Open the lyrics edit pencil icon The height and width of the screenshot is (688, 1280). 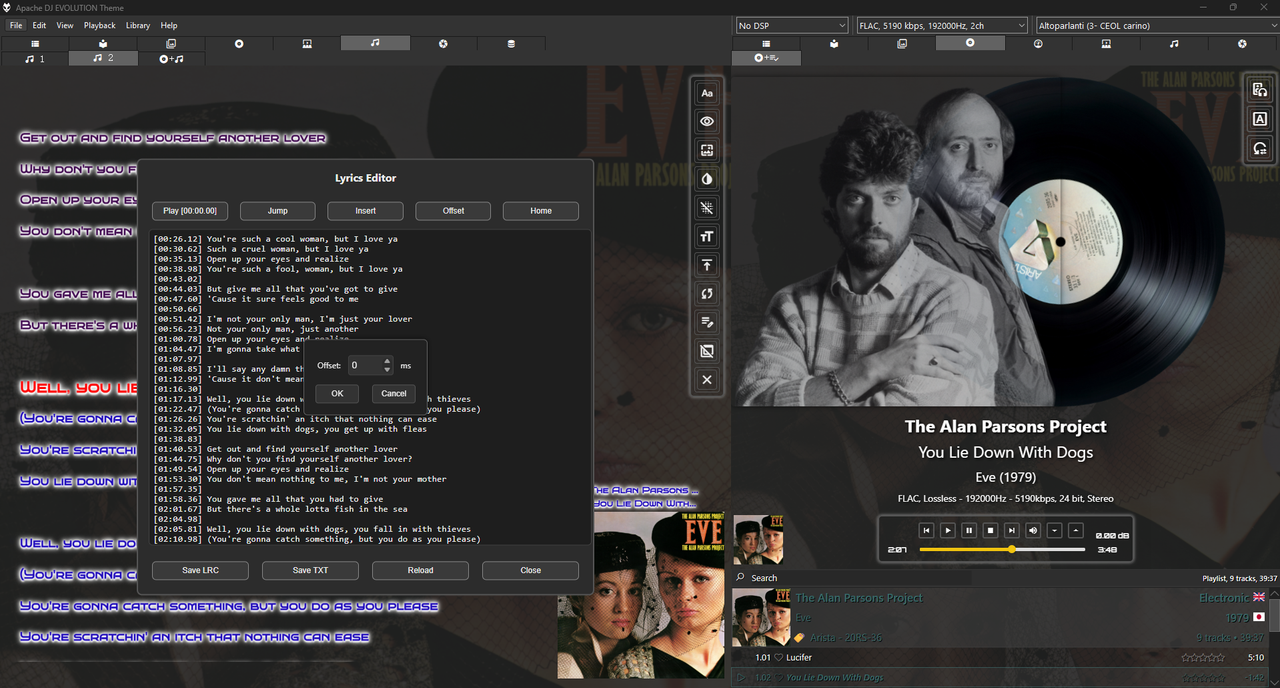(707, 323)
